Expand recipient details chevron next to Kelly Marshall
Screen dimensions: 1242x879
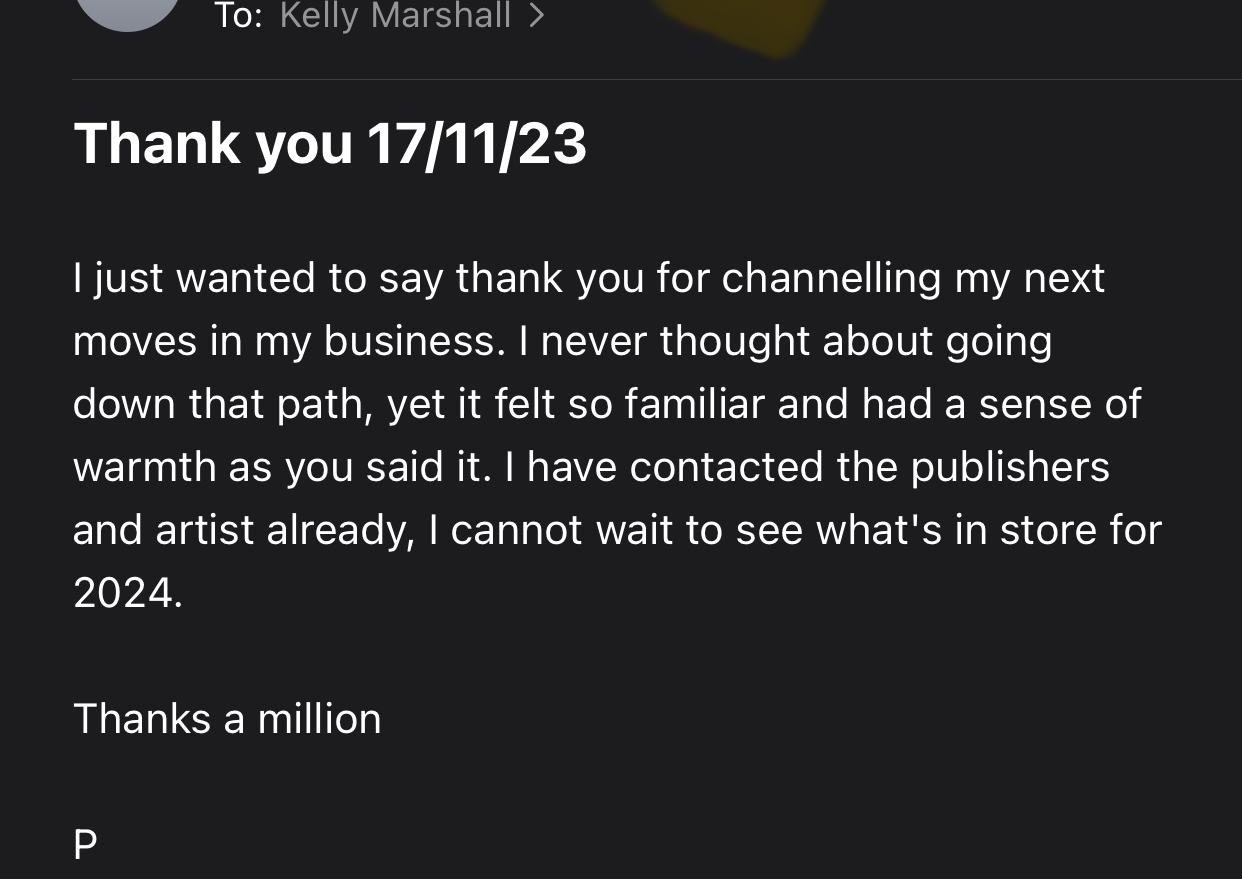click(x=537, y=16)
